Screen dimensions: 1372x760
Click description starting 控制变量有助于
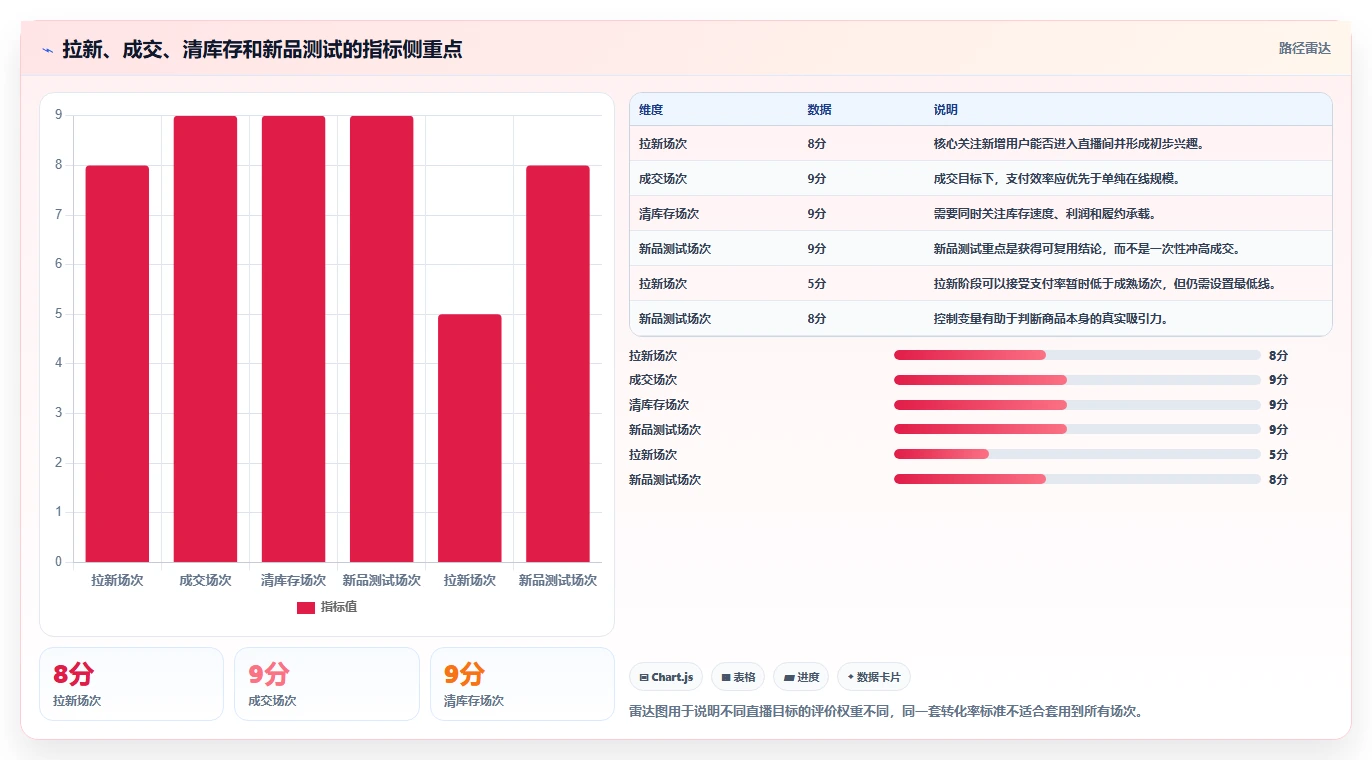1051,319
